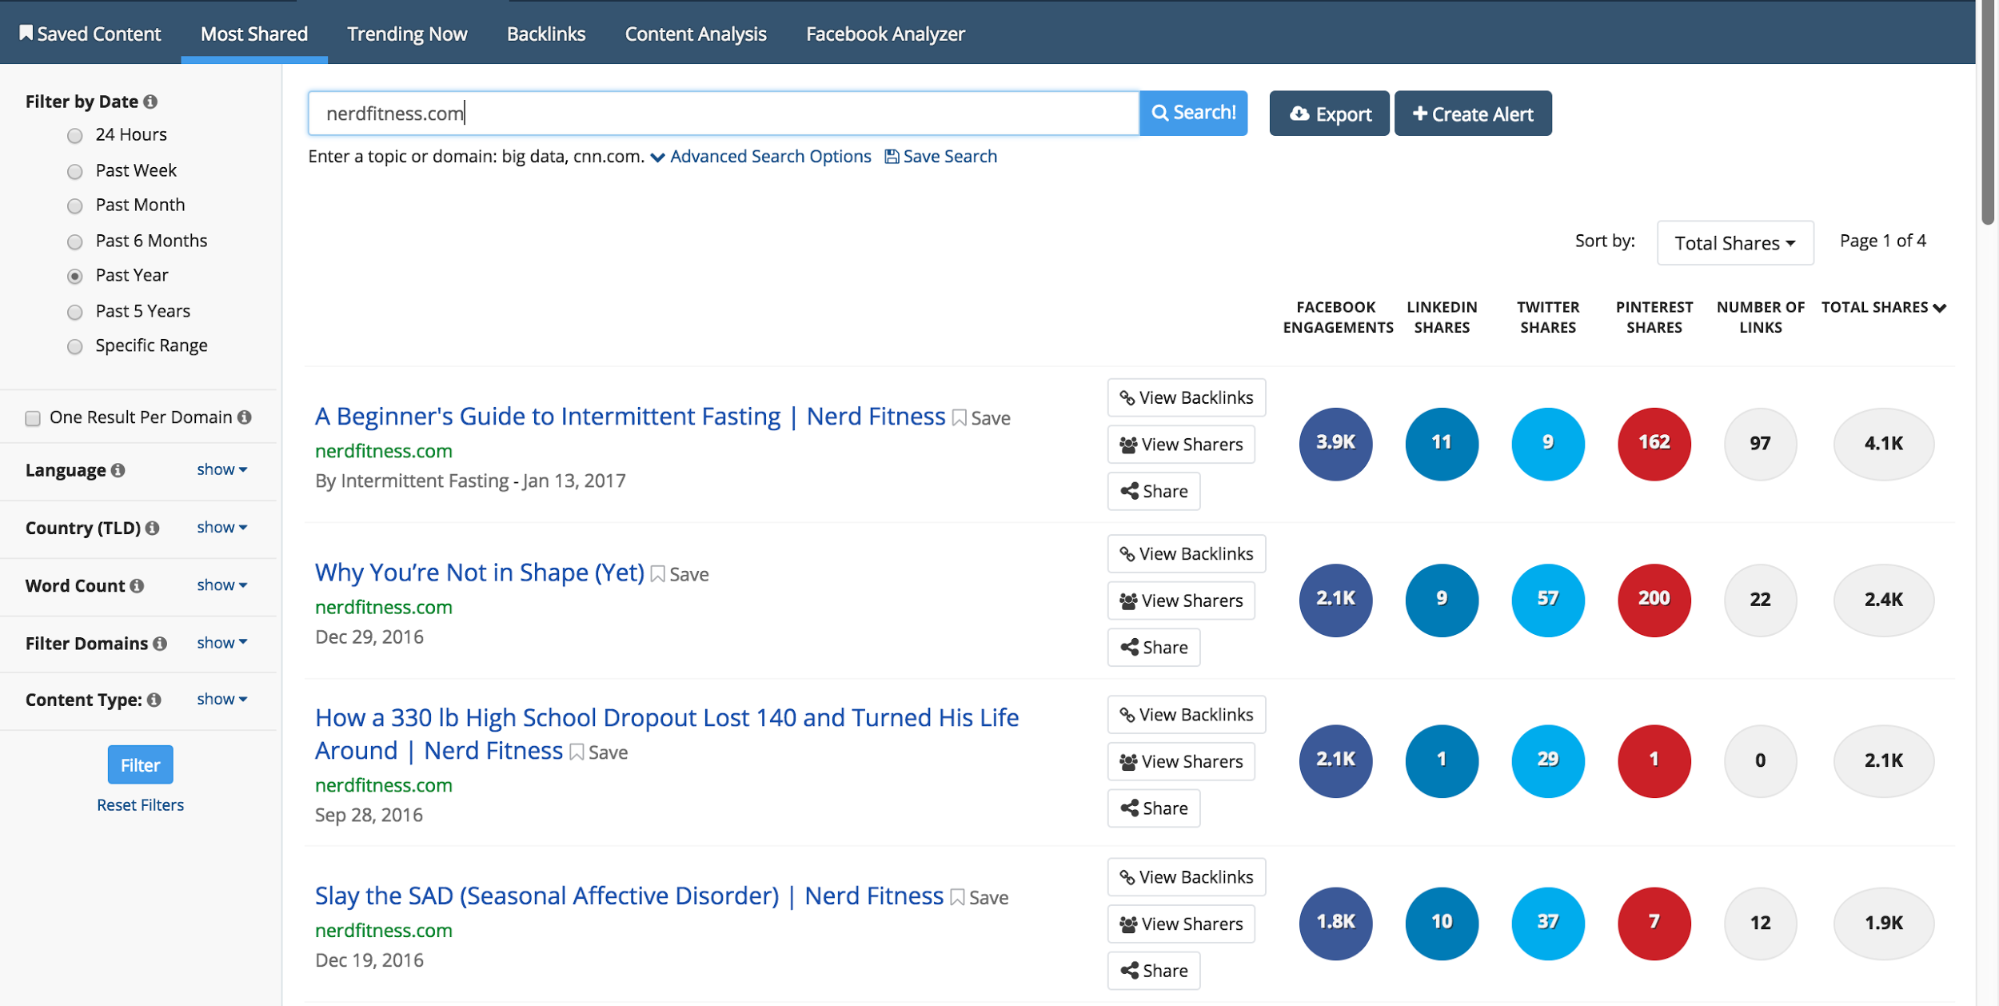Screen dimensions: 1999x1006
Task: Switch to the Most Shared tab
Action: (x=254, y=33)
